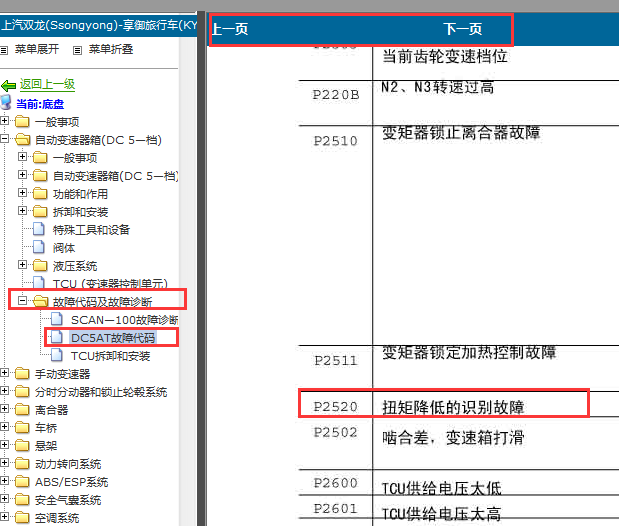Open TCU拆卸和安装 document

point(111,356)
